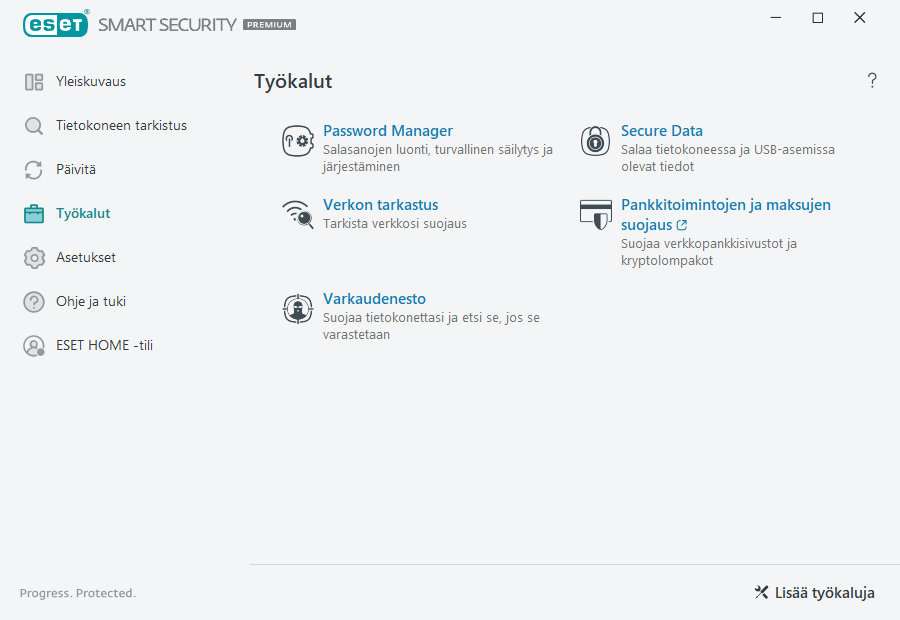Click the Progress. Protected. status text
This screenshot has width=900, height=620.
point(77,593)
